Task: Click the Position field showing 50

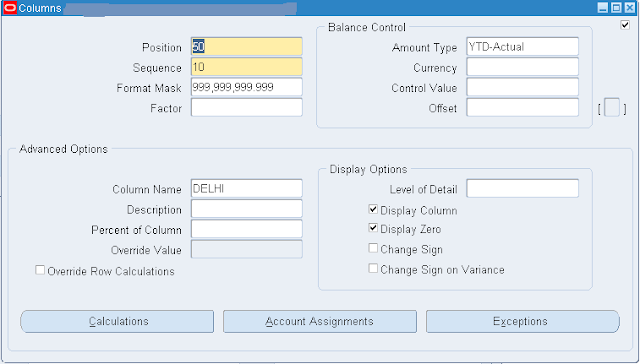Action: [x=247, y=47]
